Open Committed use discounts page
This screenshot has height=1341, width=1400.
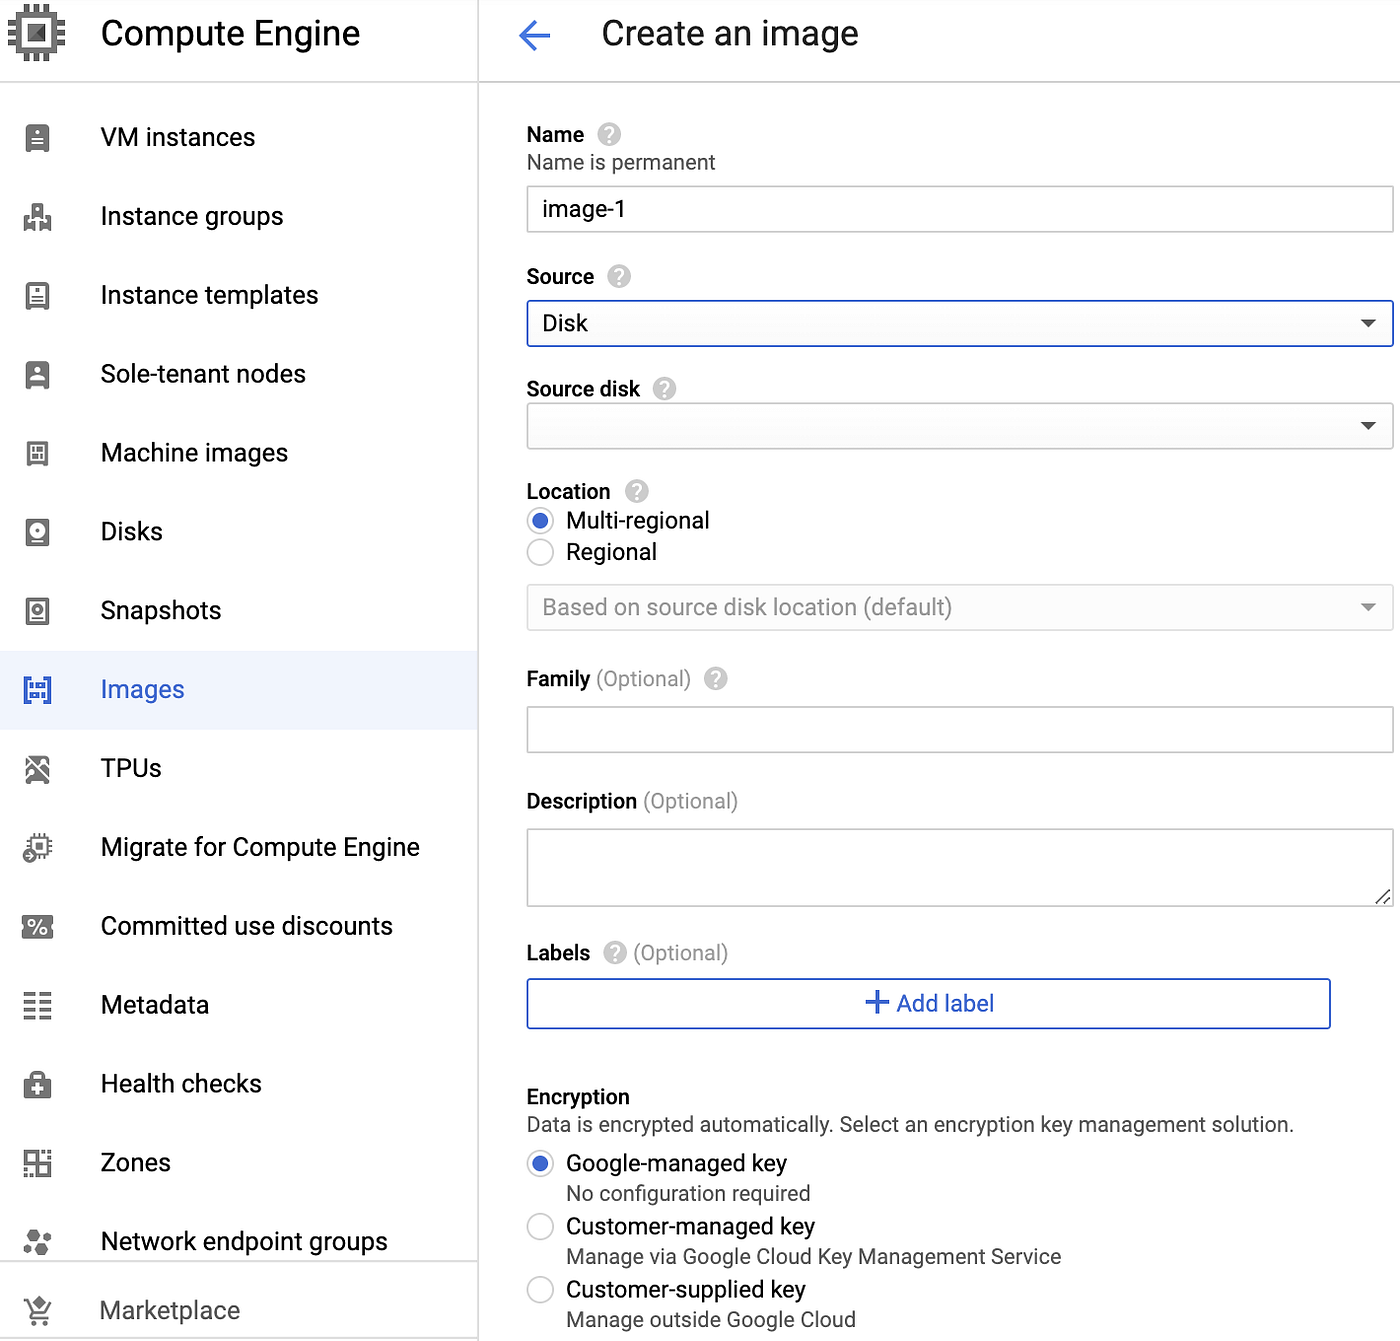click(238, 927)
